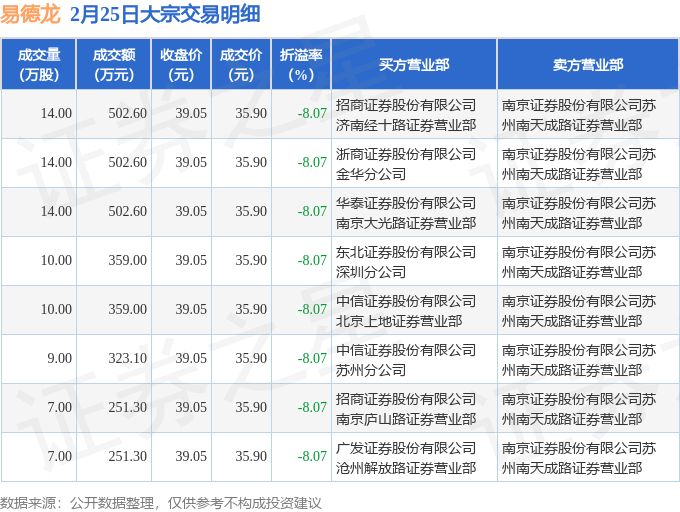
Task: Click the 2月25日大宗交易明细 title text
Action: (x=165, y=14)
